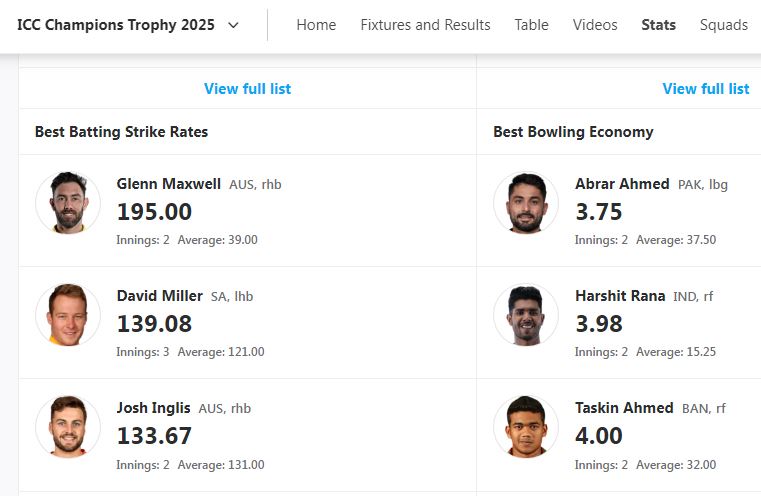Open the Squads tab
Screen dimensions: 761x496
coord(723,25)
